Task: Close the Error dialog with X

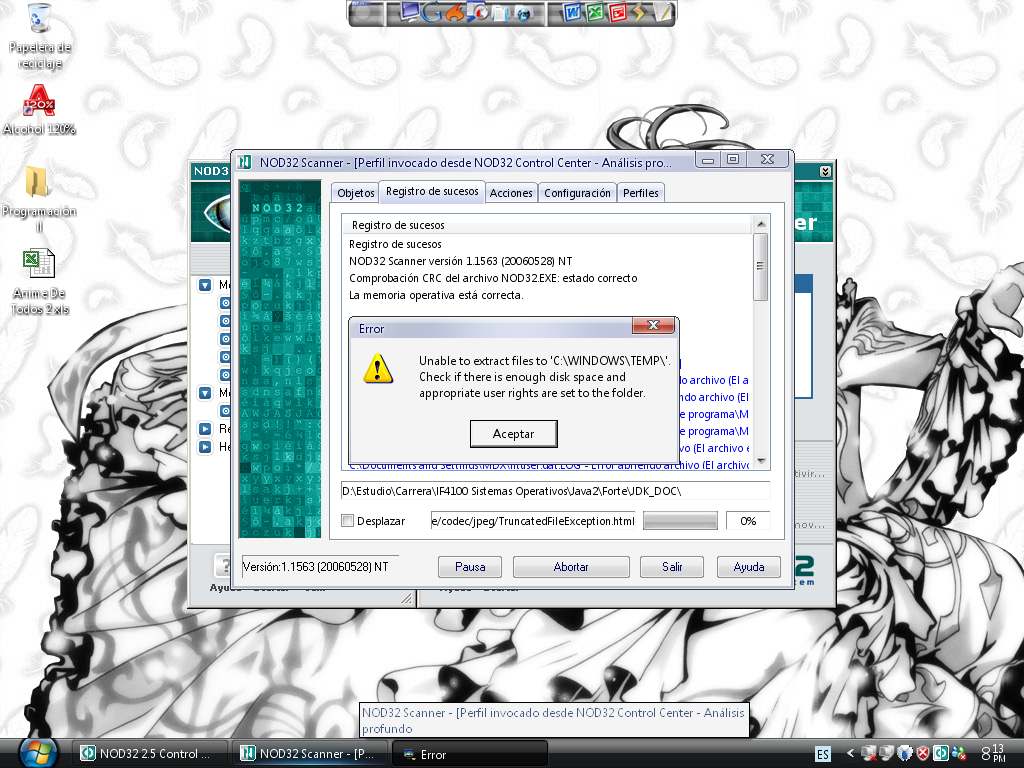Action: (652, 325)
